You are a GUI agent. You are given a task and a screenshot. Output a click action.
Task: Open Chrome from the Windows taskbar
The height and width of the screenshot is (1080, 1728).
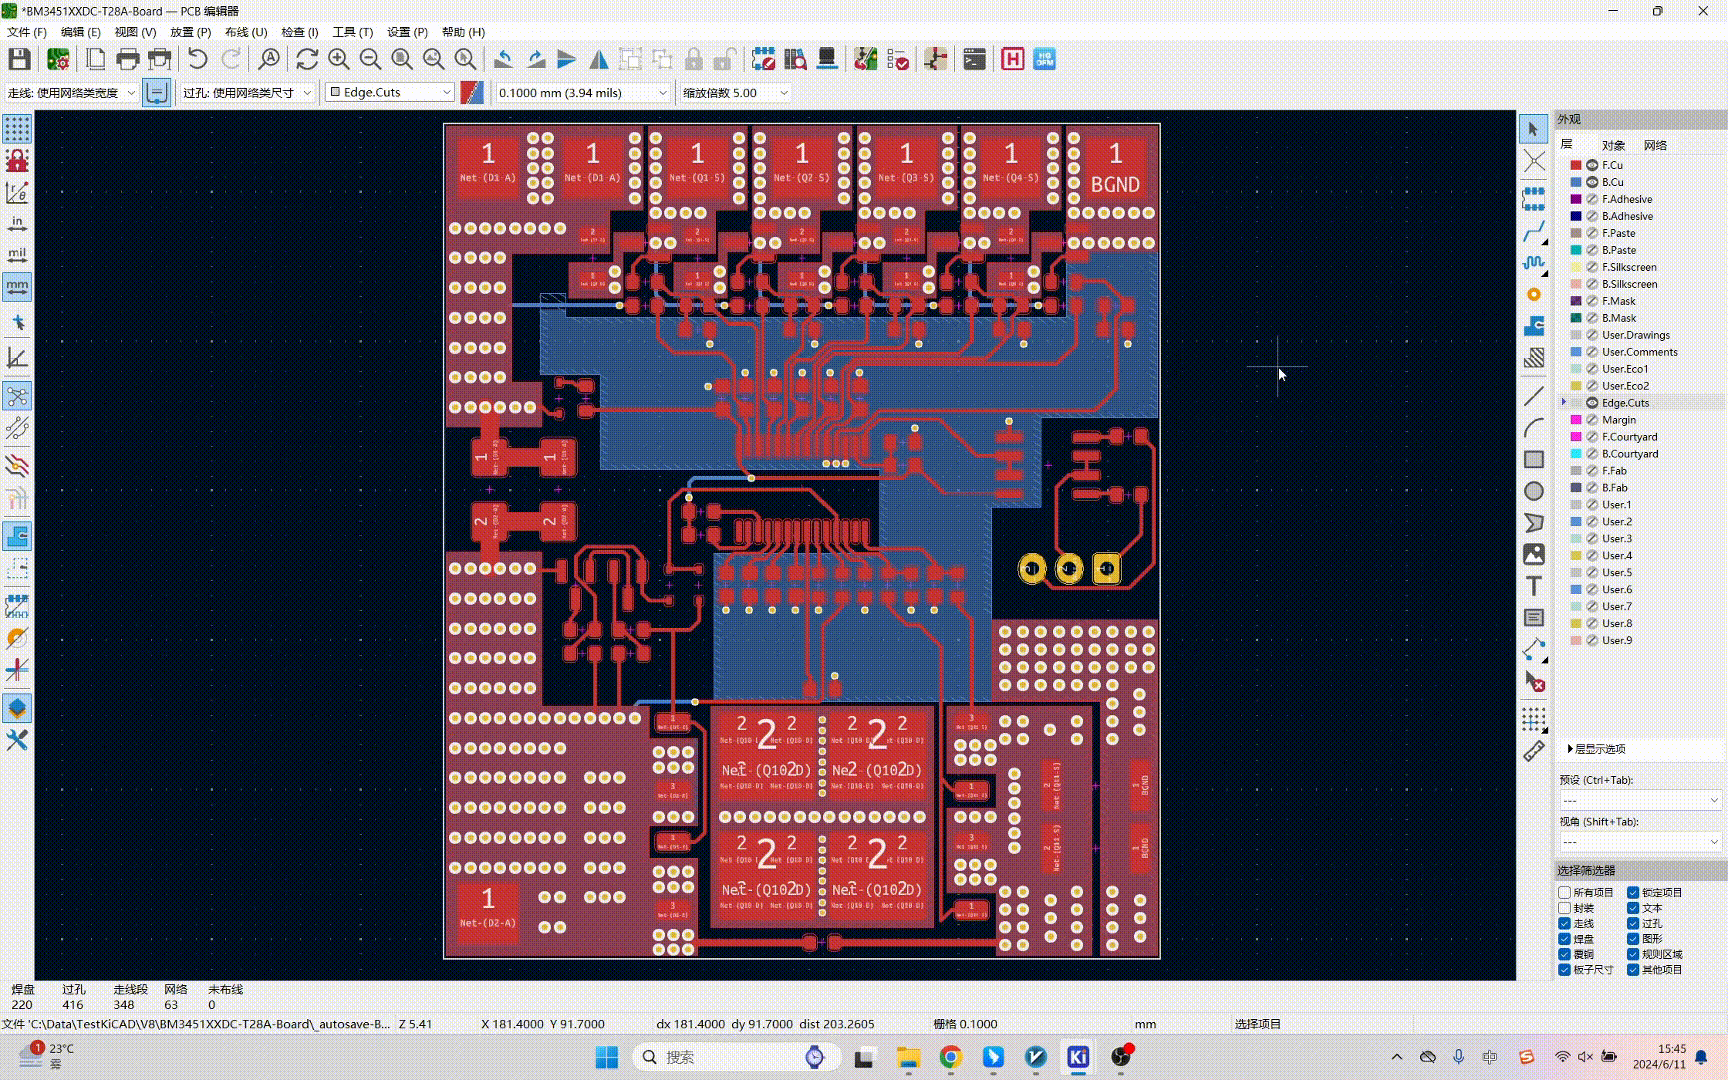(x=950, y=1057)
